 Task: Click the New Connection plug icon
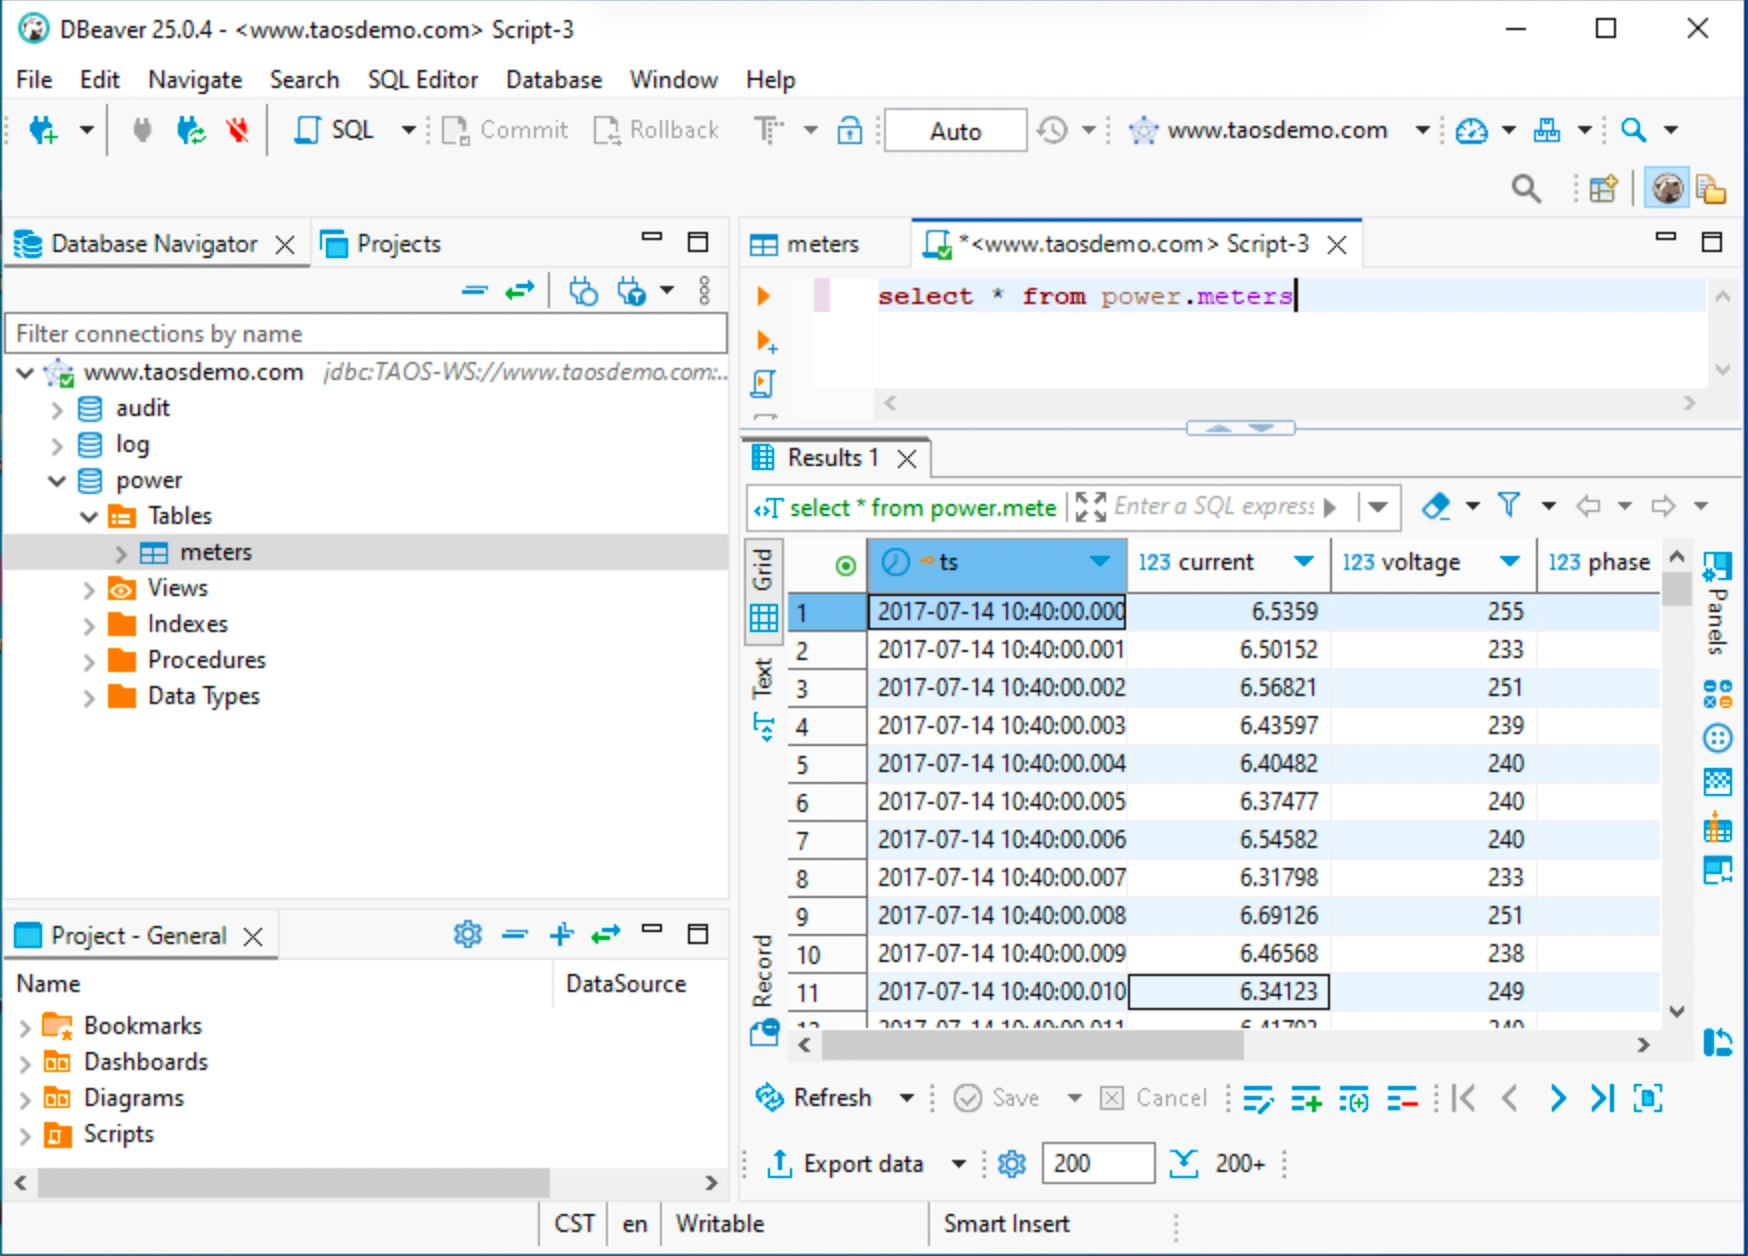pyautogui.click(x=44, y=130)
